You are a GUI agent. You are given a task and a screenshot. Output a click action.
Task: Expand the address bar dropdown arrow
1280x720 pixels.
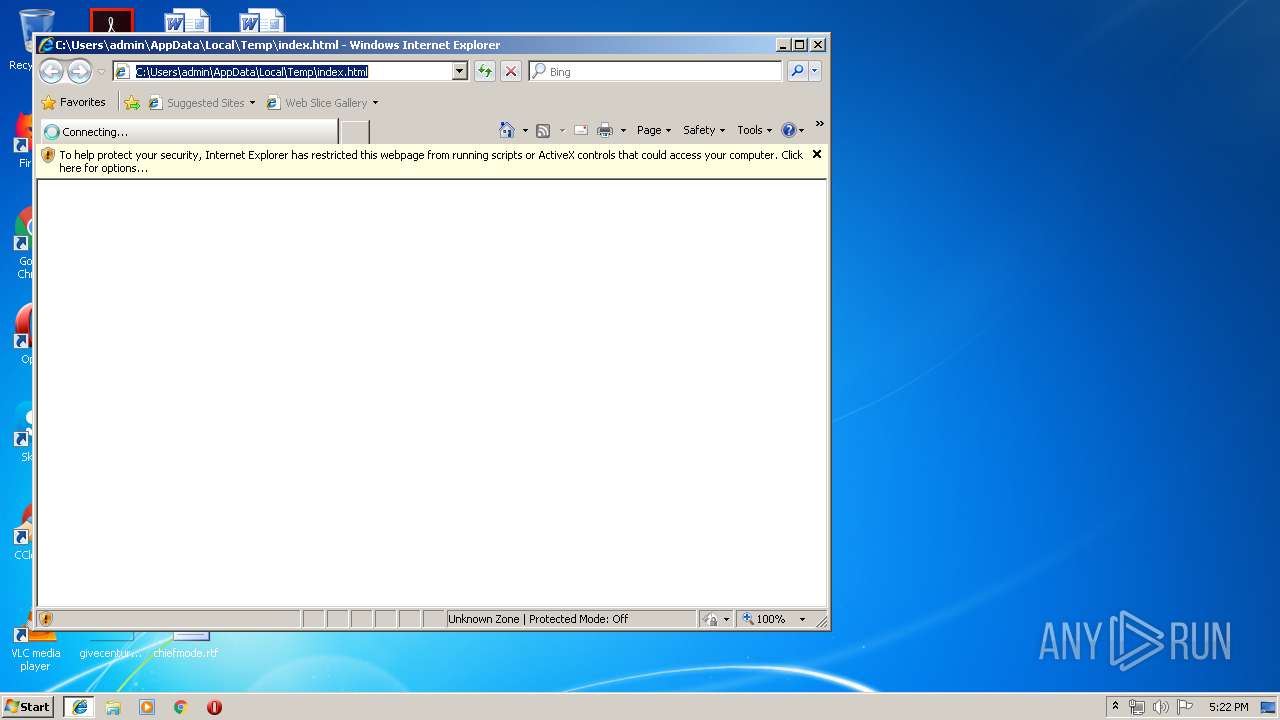pyautogui.click(x=460, y=71)
